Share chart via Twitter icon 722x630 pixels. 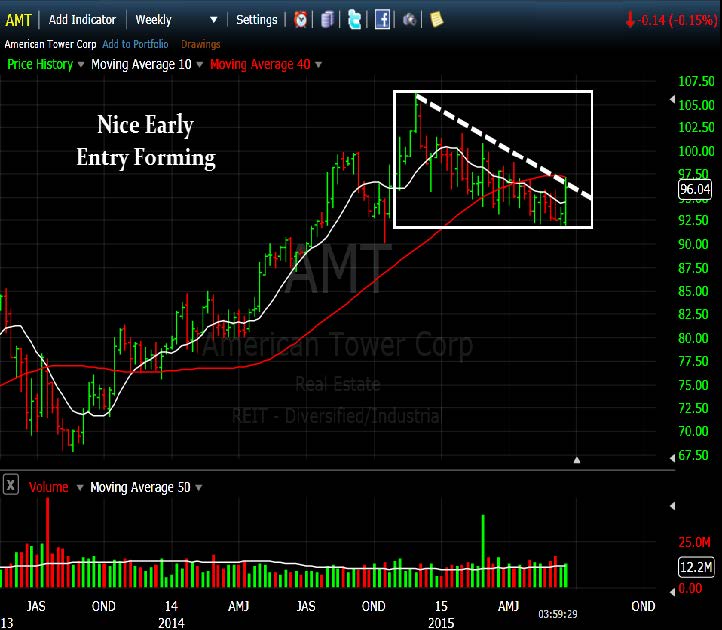click(x=354, y=20)
